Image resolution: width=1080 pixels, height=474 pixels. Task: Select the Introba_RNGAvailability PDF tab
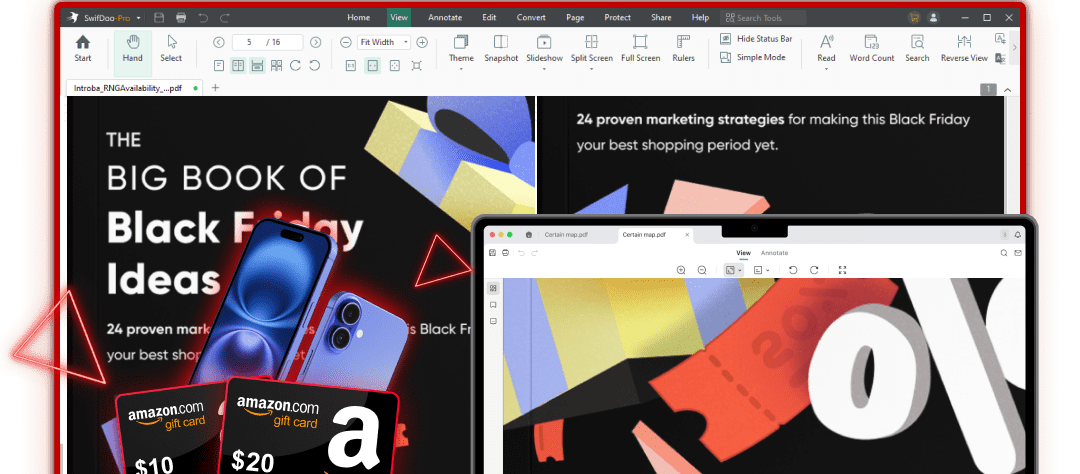134,87
